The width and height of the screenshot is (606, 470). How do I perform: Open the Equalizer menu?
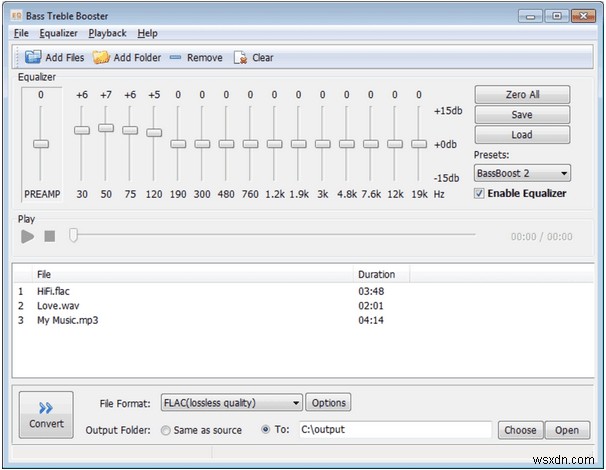(x=58, y=33)
